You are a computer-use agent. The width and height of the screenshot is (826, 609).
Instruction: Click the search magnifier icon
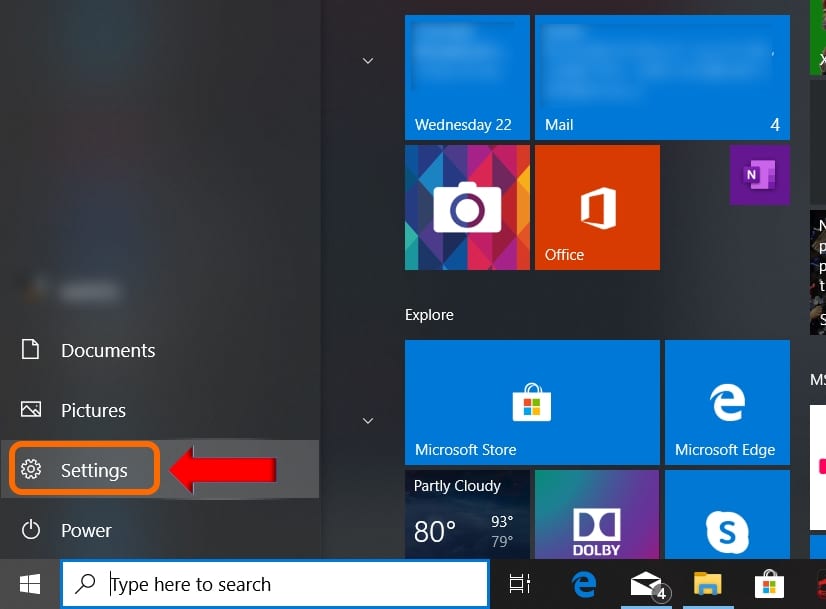point(85,584)
